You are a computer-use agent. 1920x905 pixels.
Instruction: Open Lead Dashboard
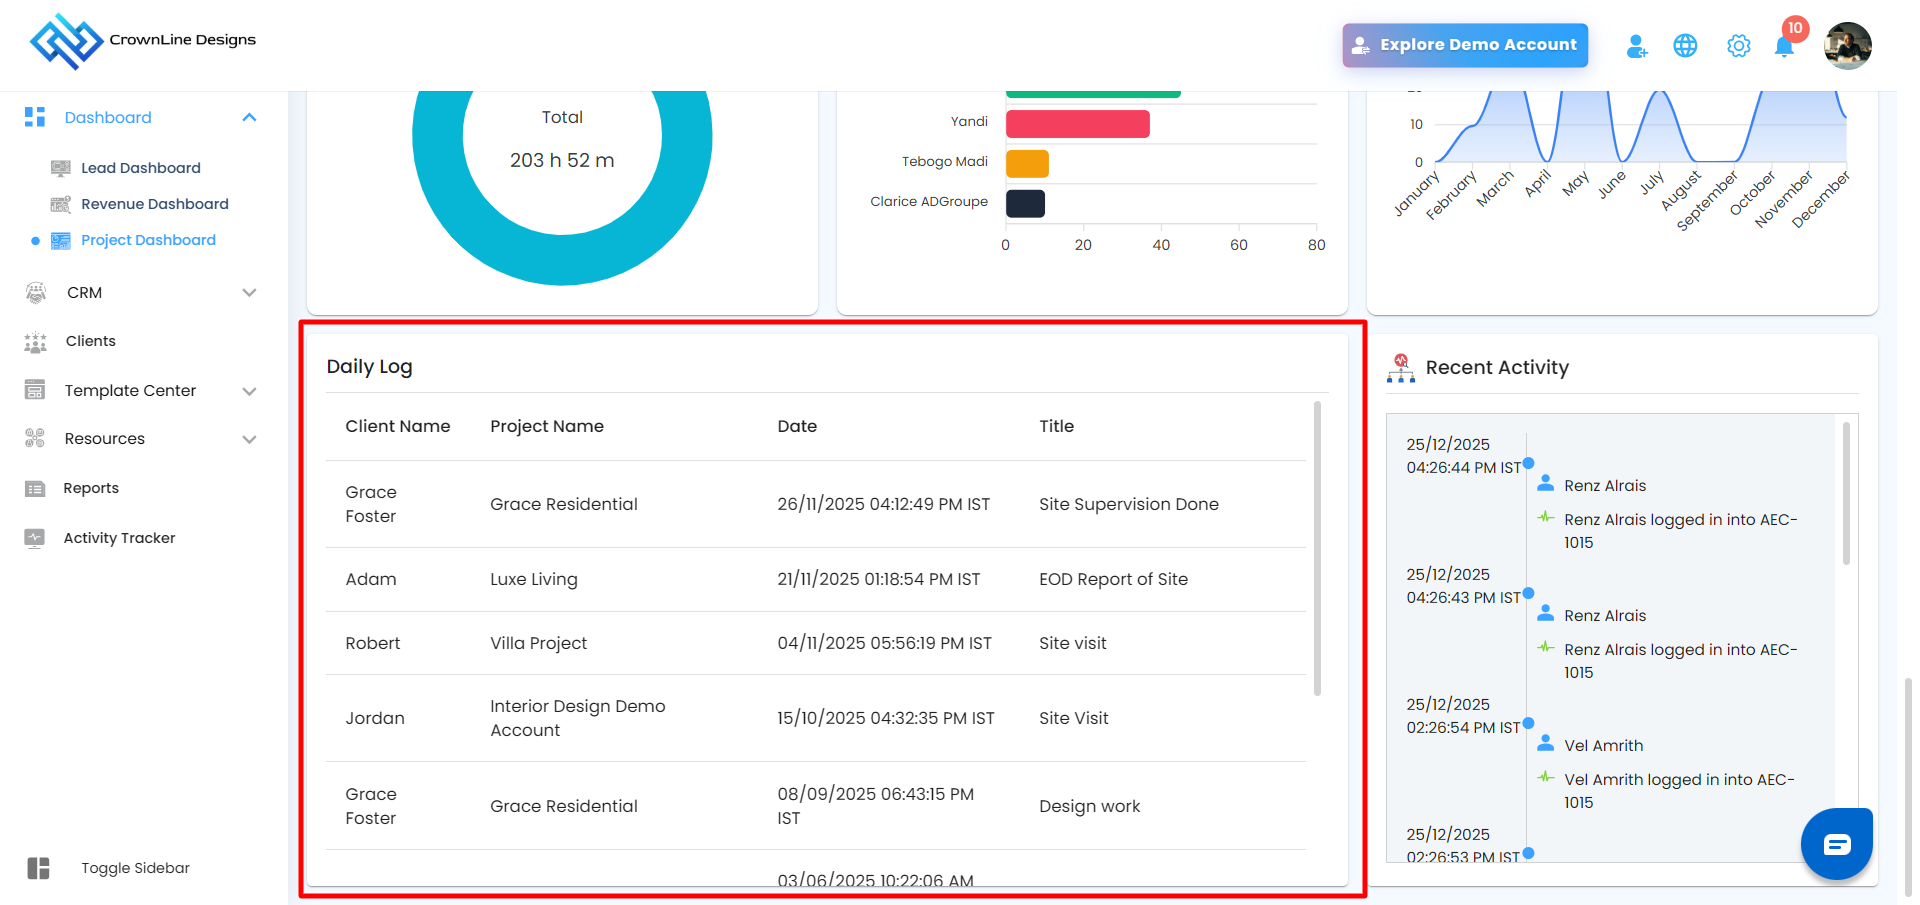click(x=141, y=168)
